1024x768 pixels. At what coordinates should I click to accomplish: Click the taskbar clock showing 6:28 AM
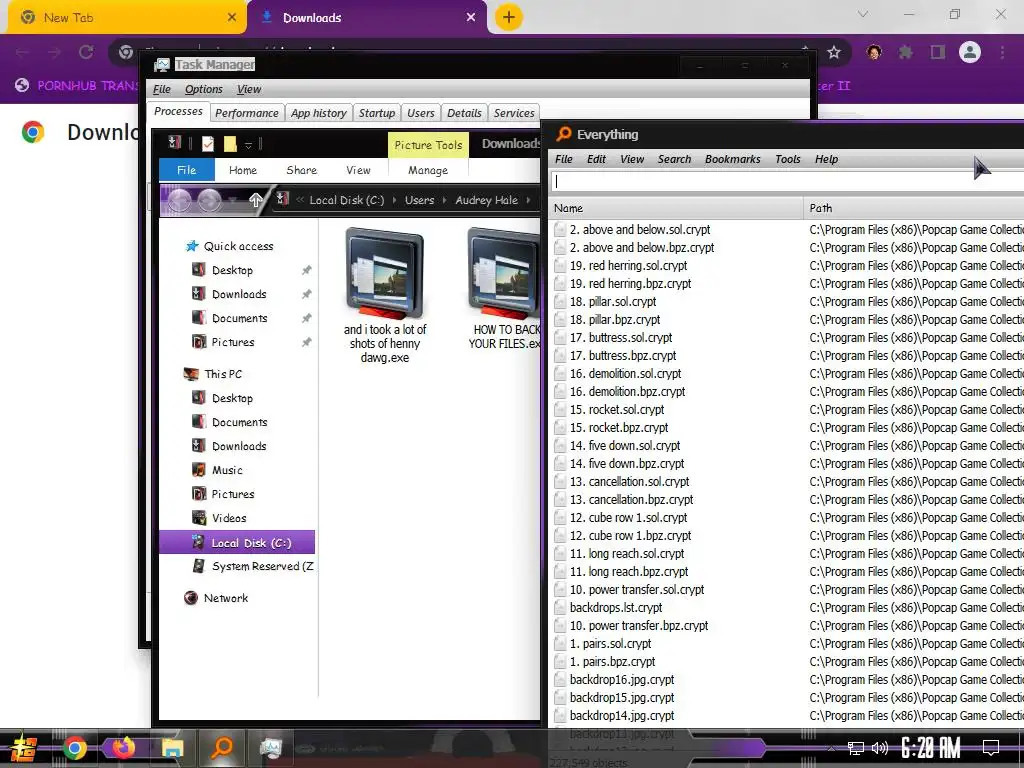coord(931,748)
